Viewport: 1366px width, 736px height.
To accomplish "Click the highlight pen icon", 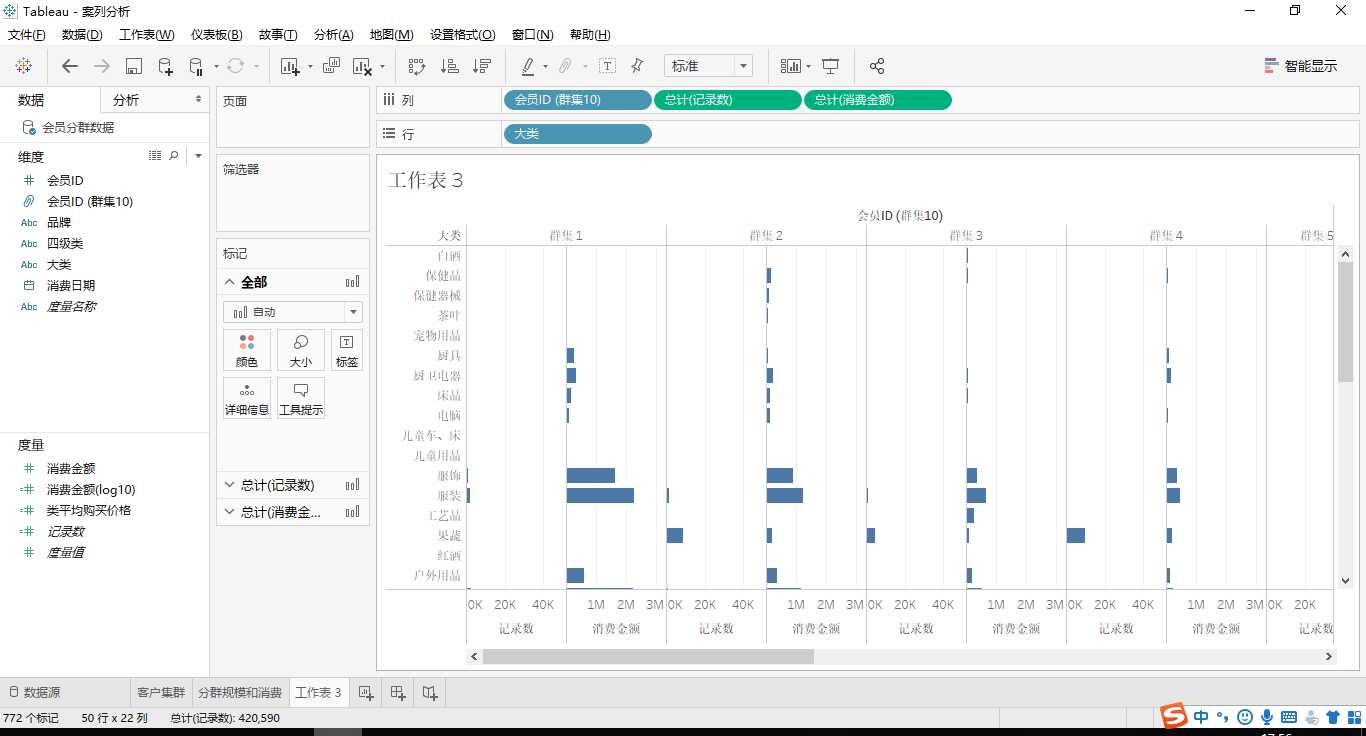I will click(528, 66).
